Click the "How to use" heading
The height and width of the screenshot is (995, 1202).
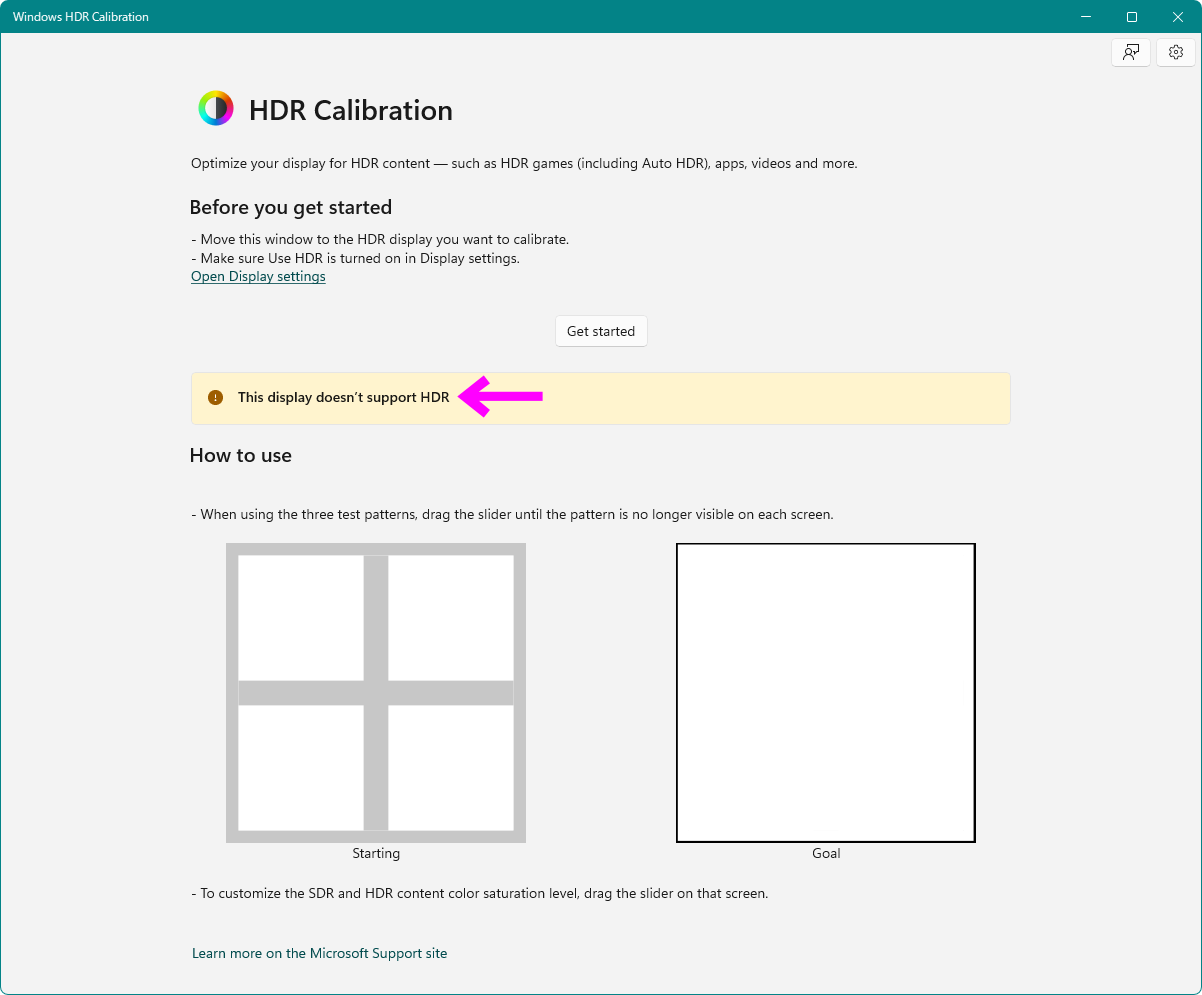tap(241, 456)
